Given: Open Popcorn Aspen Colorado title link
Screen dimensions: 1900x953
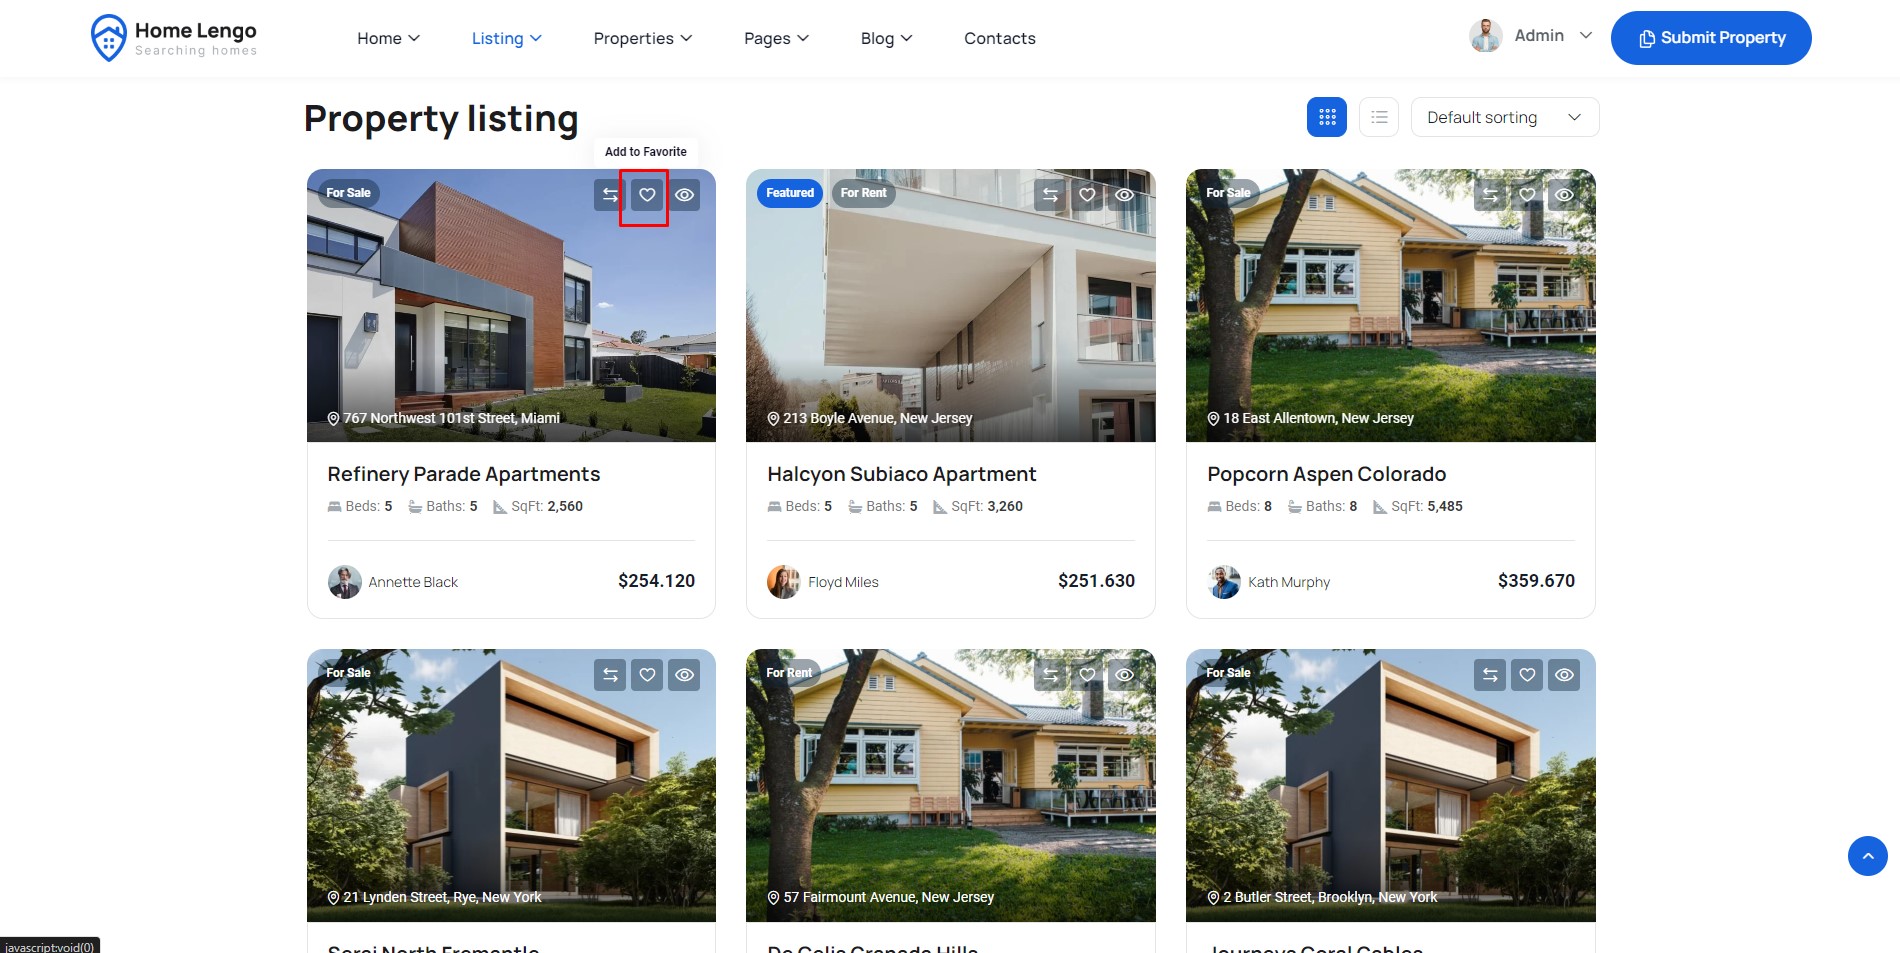Looking at the screenshot, I should point(1327,474).
